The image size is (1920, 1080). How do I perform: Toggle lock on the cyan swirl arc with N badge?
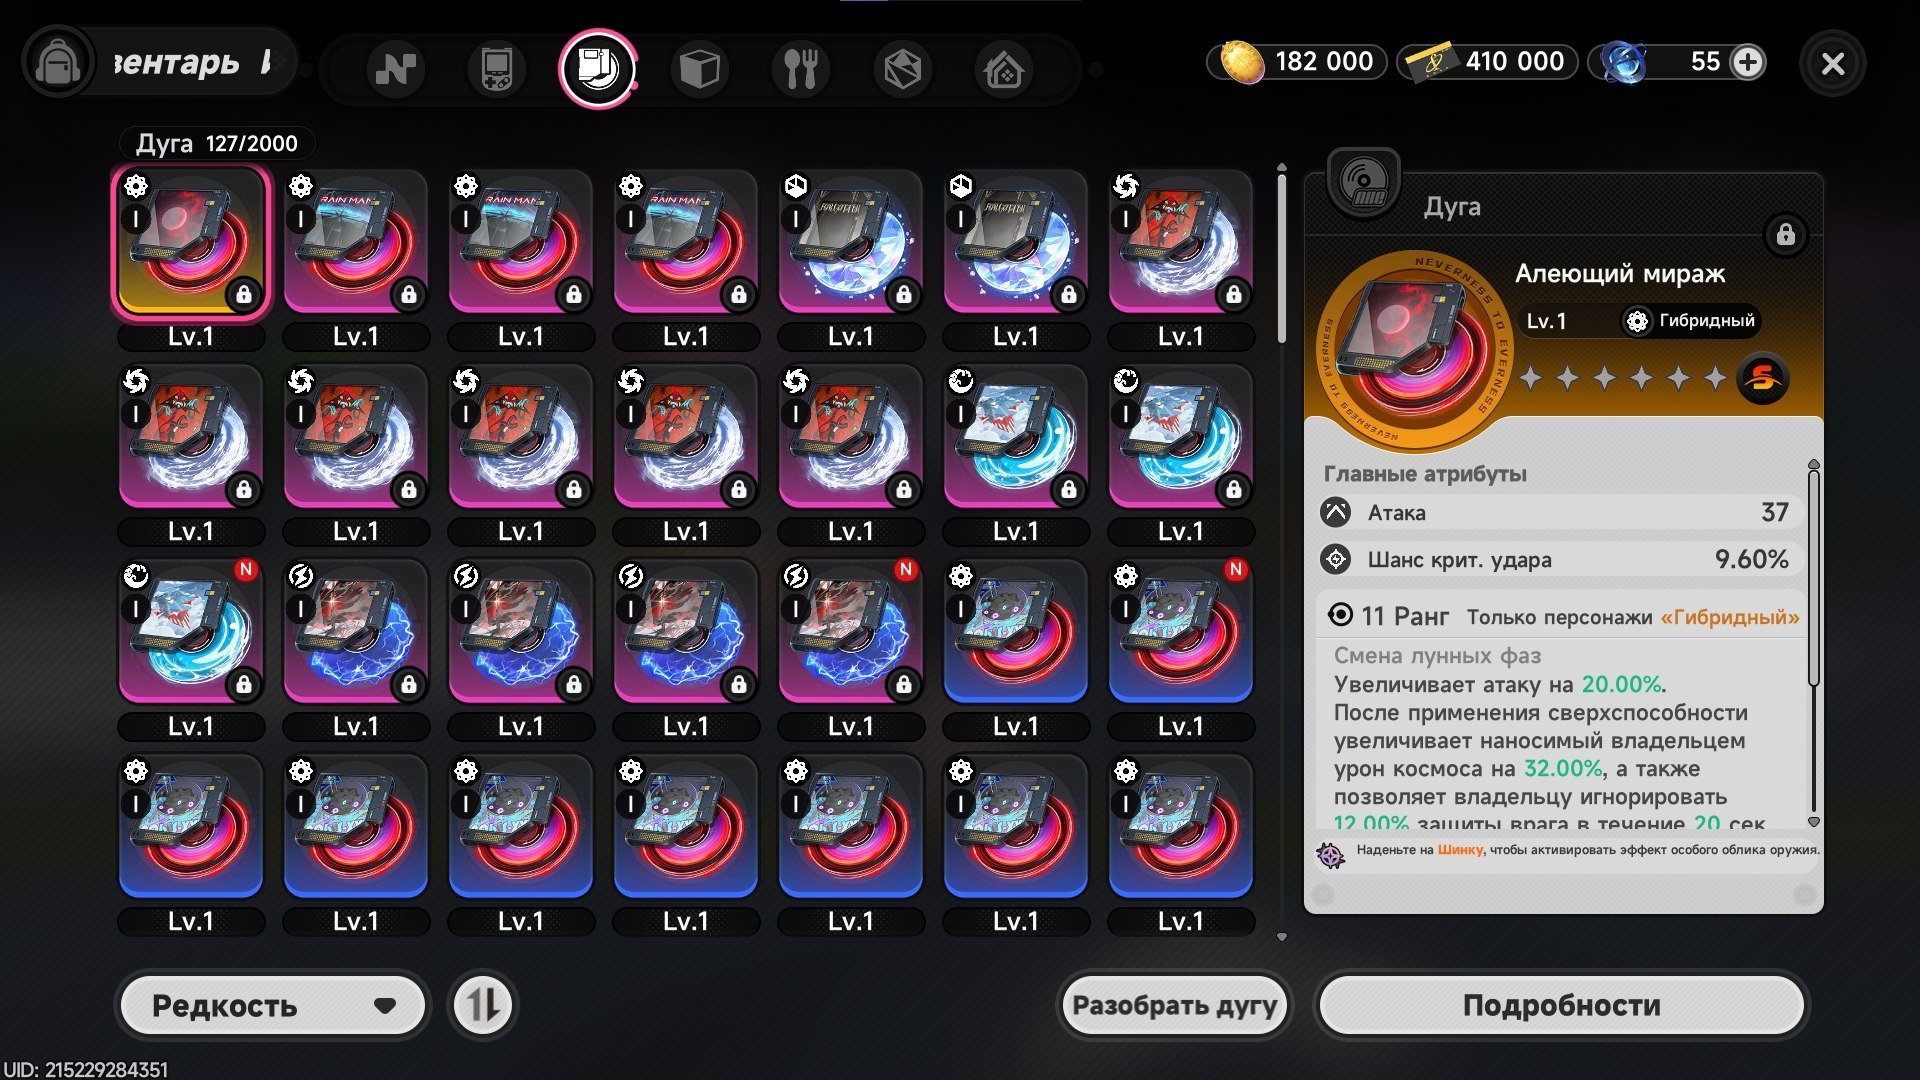click(243, 684)
